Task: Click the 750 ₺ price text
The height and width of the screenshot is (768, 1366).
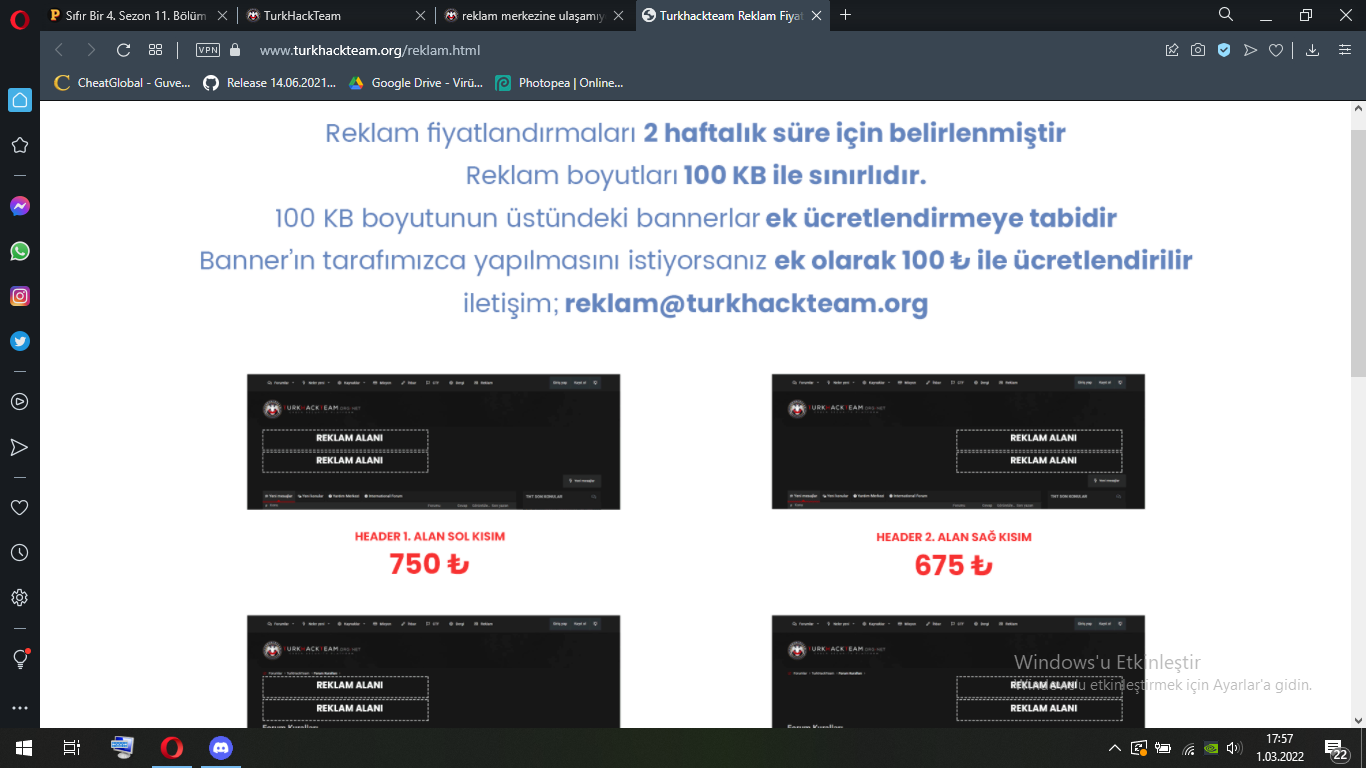Action: 429,564
